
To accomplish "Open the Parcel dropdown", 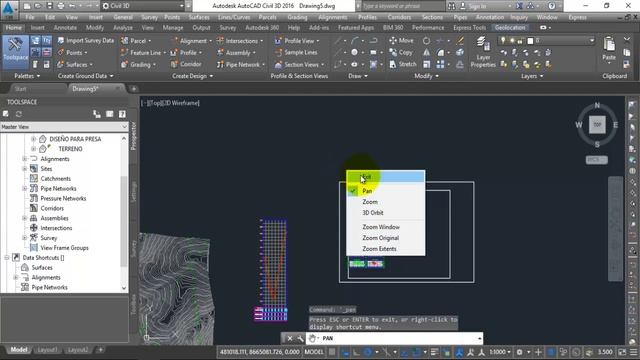I will tap(136, 41).
